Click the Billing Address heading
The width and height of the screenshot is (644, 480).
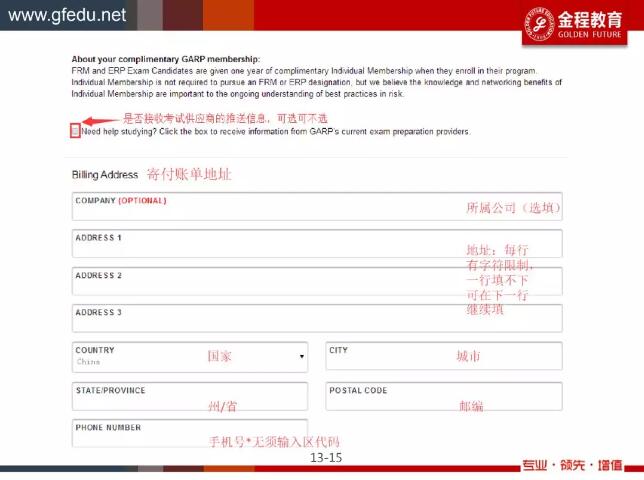[105, 175]
